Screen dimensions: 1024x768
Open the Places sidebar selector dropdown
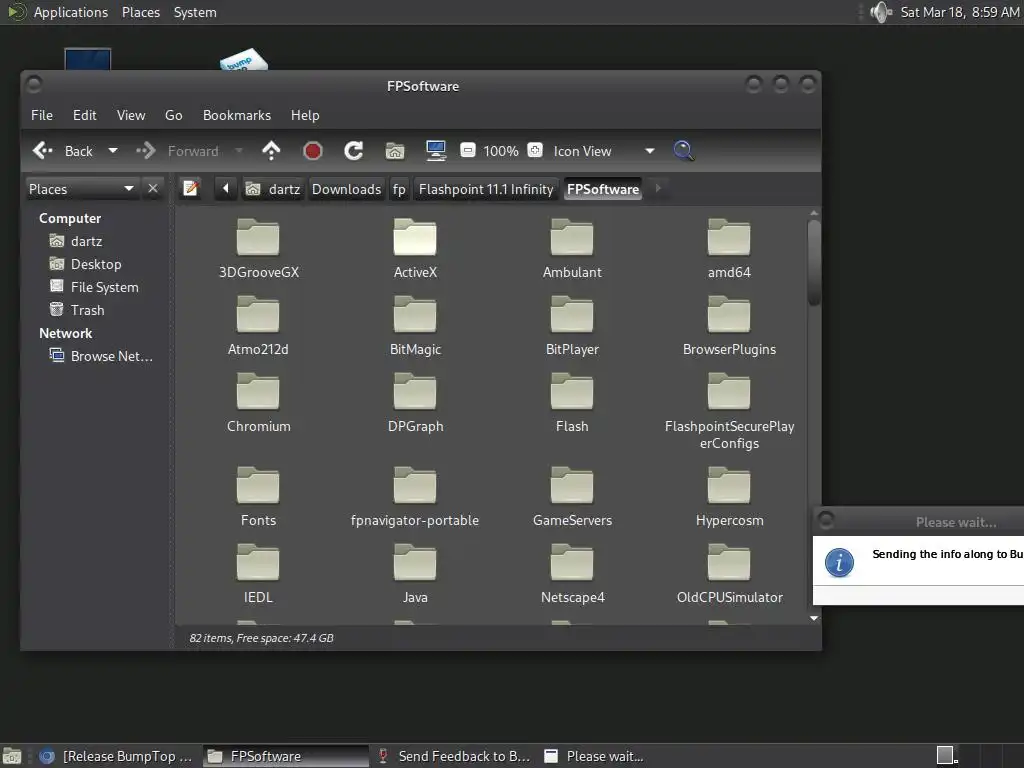pos(81,189)
